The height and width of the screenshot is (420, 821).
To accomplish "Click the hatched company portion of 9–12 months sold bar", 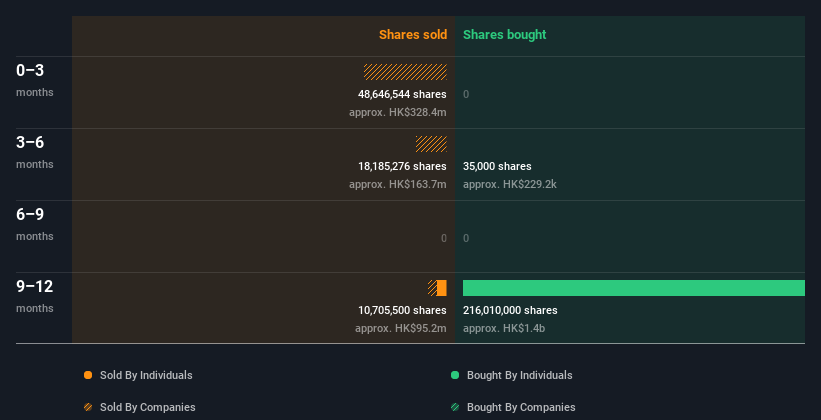I will (x=432, y=288).
